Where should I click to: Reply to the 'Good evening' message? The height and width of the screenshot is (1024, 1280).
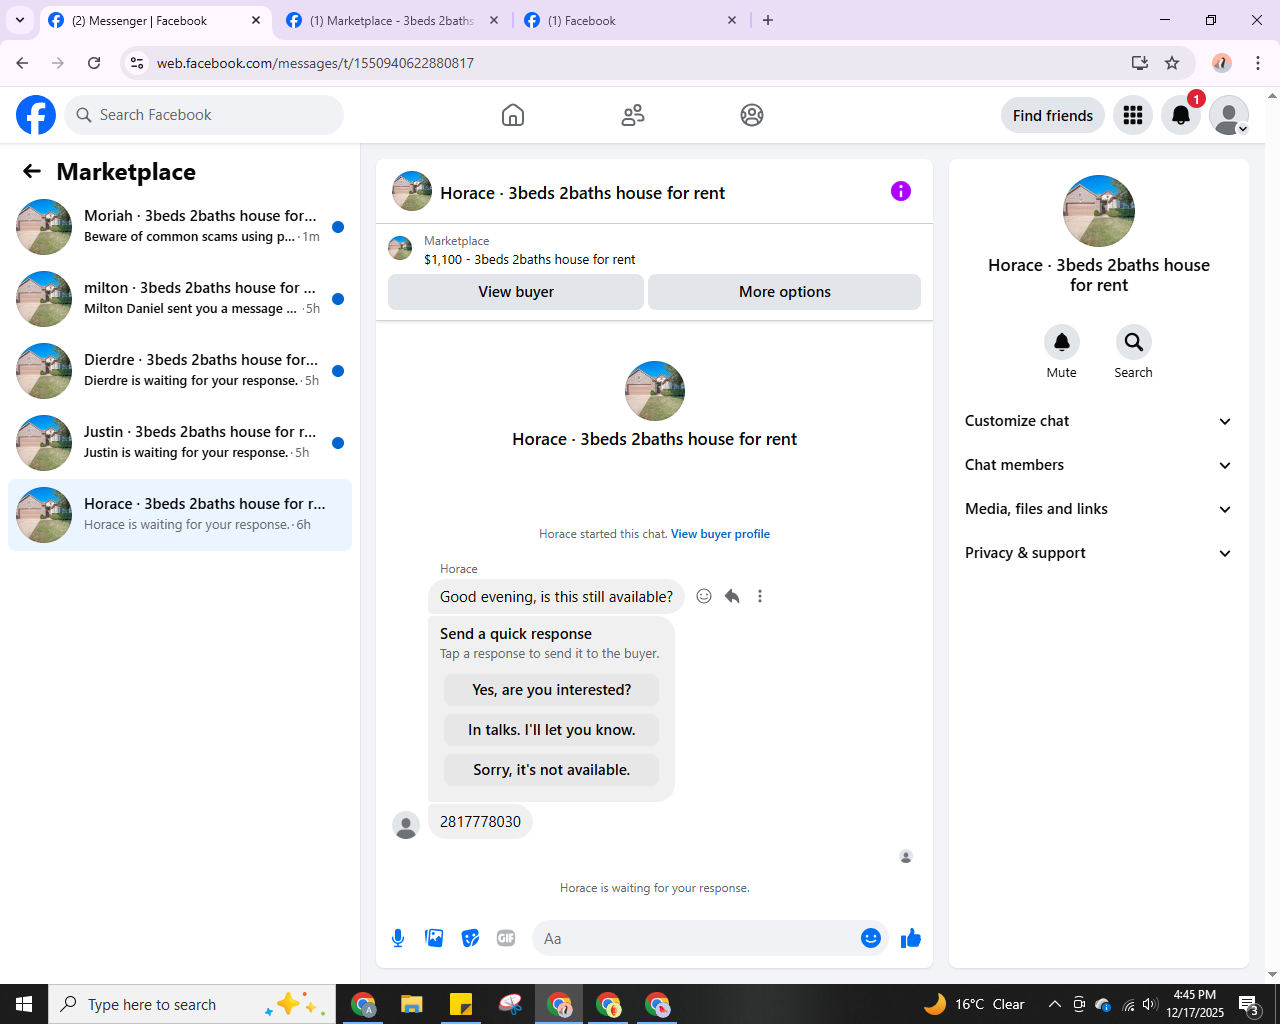[732, 596]
